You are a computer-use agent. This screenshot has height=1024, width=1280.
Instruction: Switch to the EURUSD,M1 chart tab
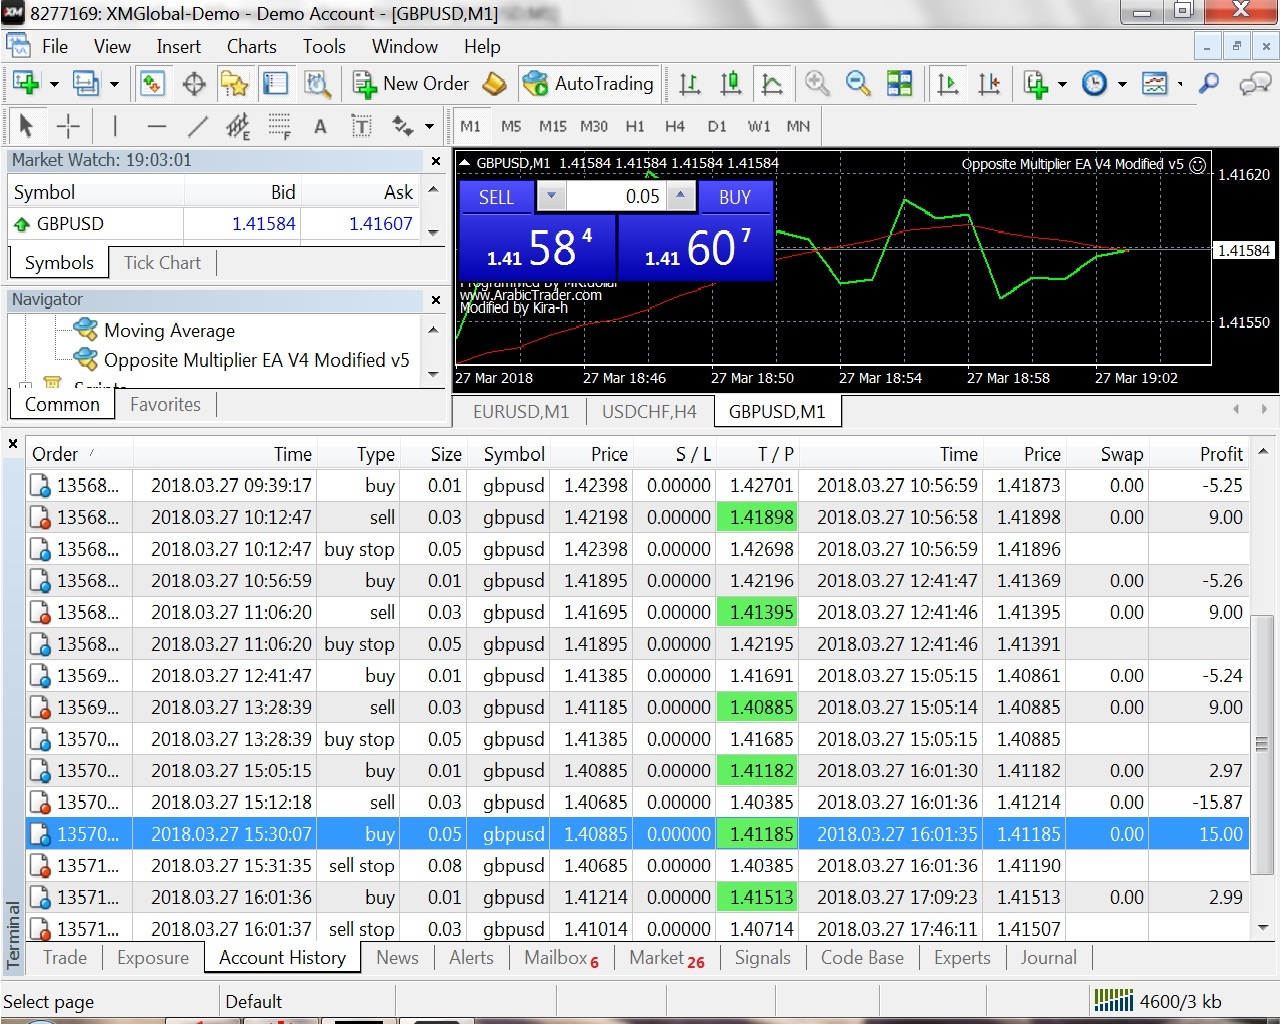click(x=520, y=411)
